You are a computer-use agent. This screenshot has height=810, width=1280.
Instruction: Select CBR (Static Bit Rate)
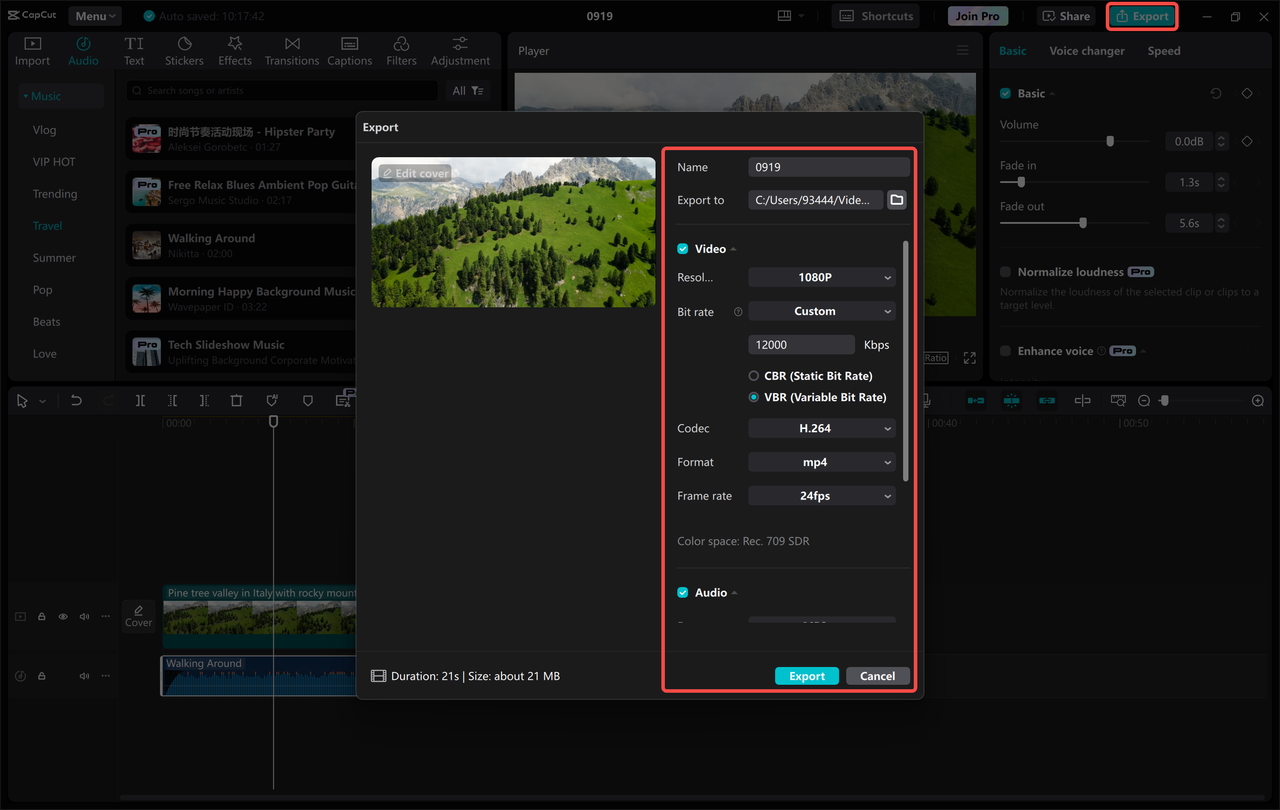(x=754, y=376)
